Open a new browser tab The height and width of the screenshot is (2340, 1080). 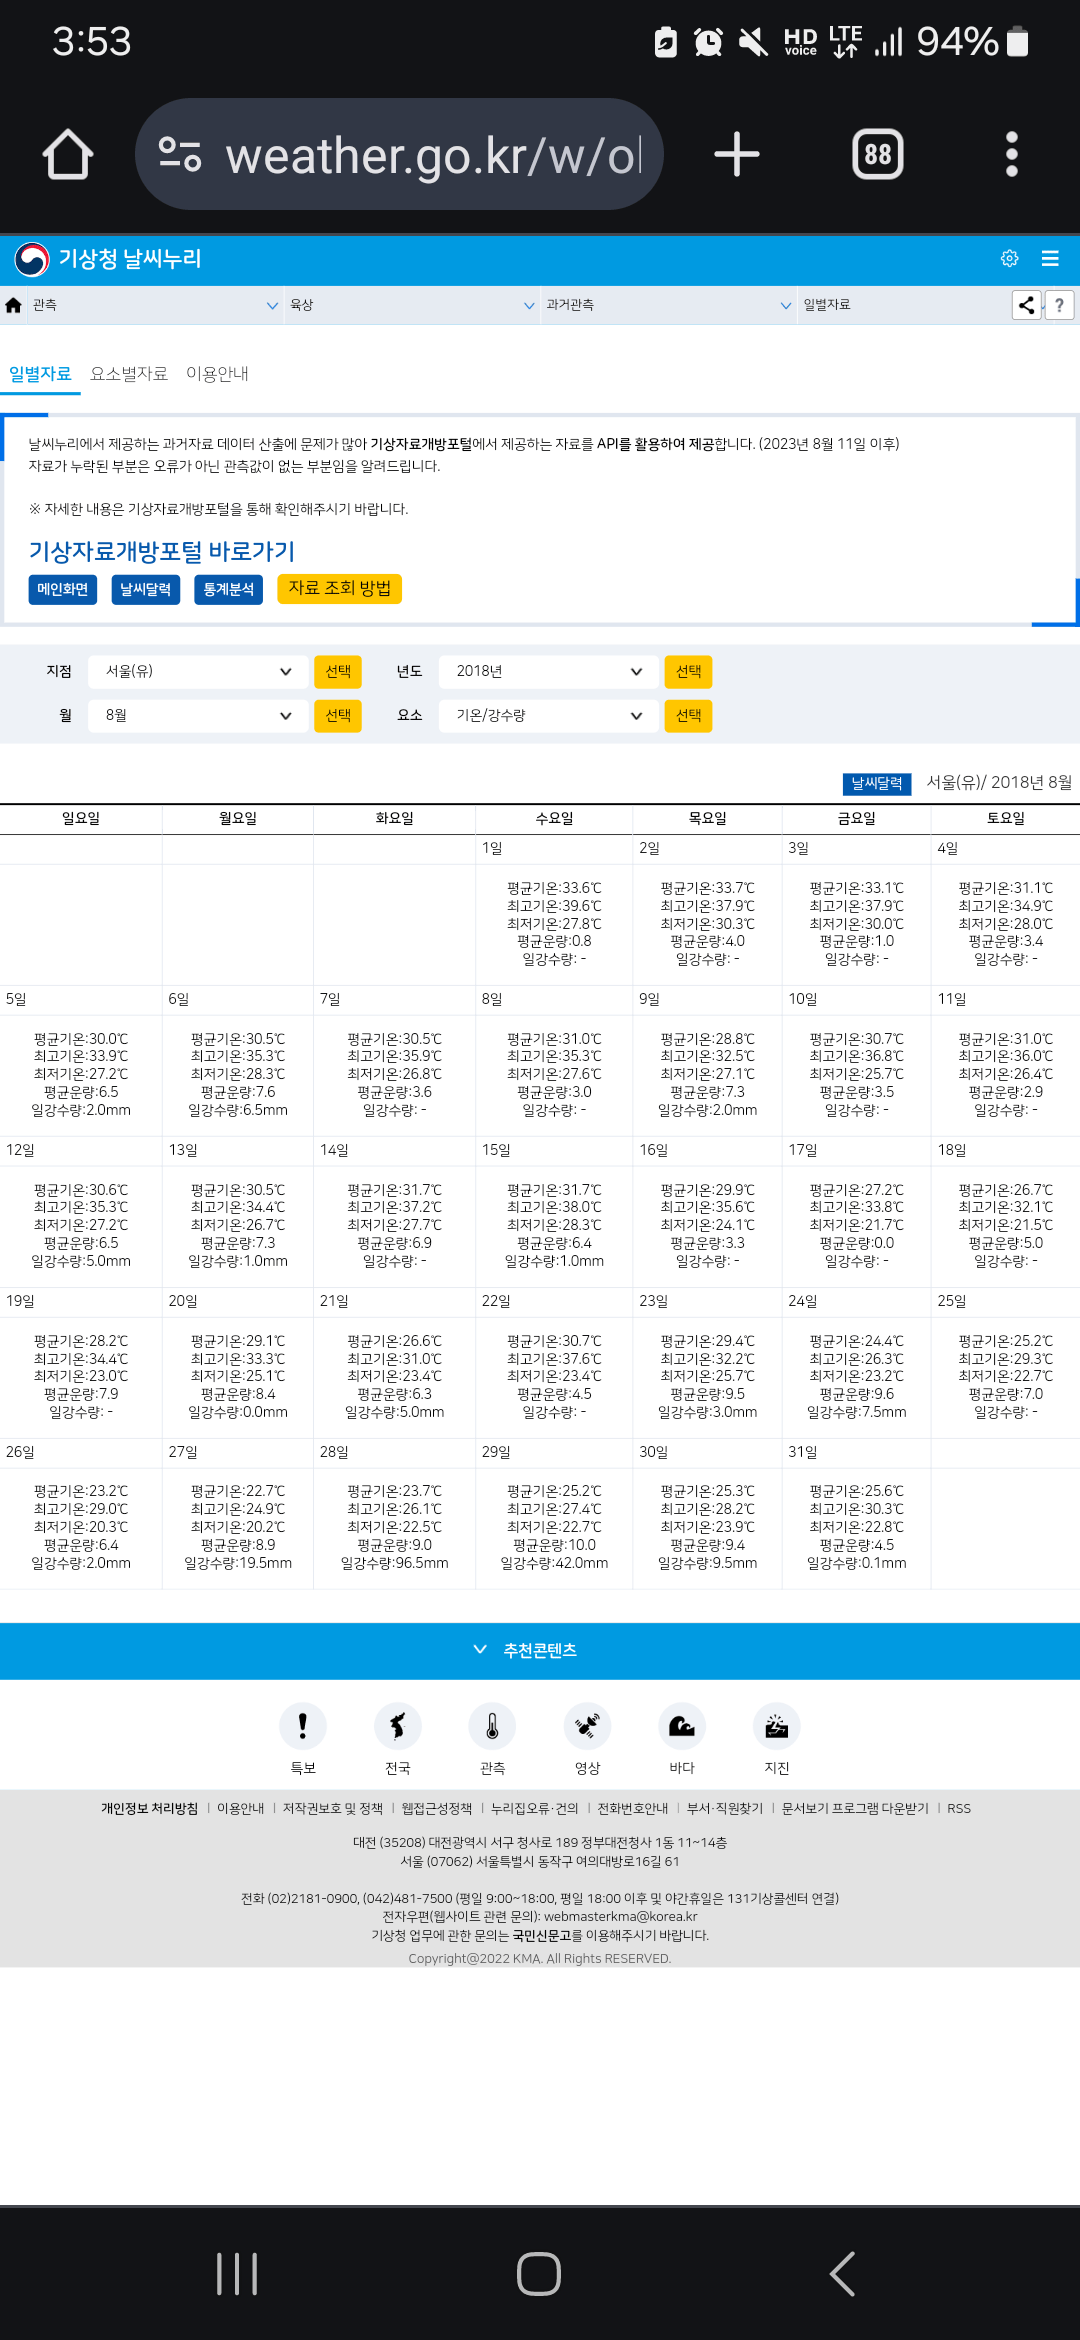click(737, 155)
